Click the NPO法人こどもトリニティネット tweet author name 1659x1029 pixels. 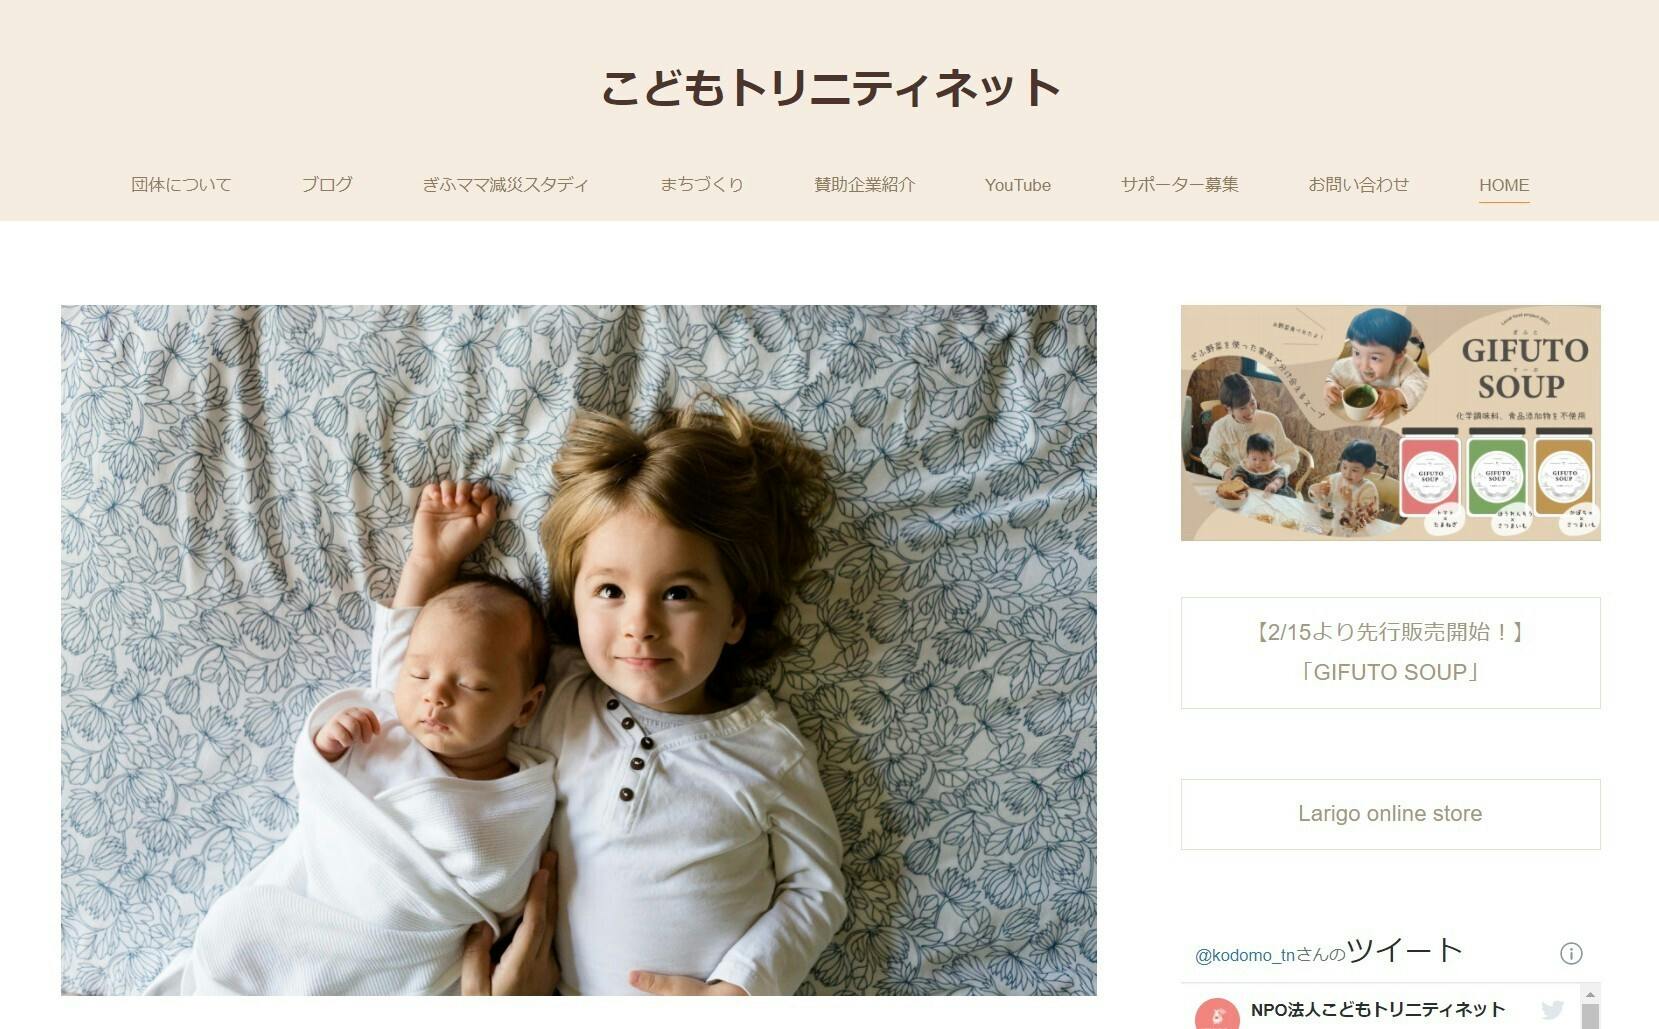1378,1010
